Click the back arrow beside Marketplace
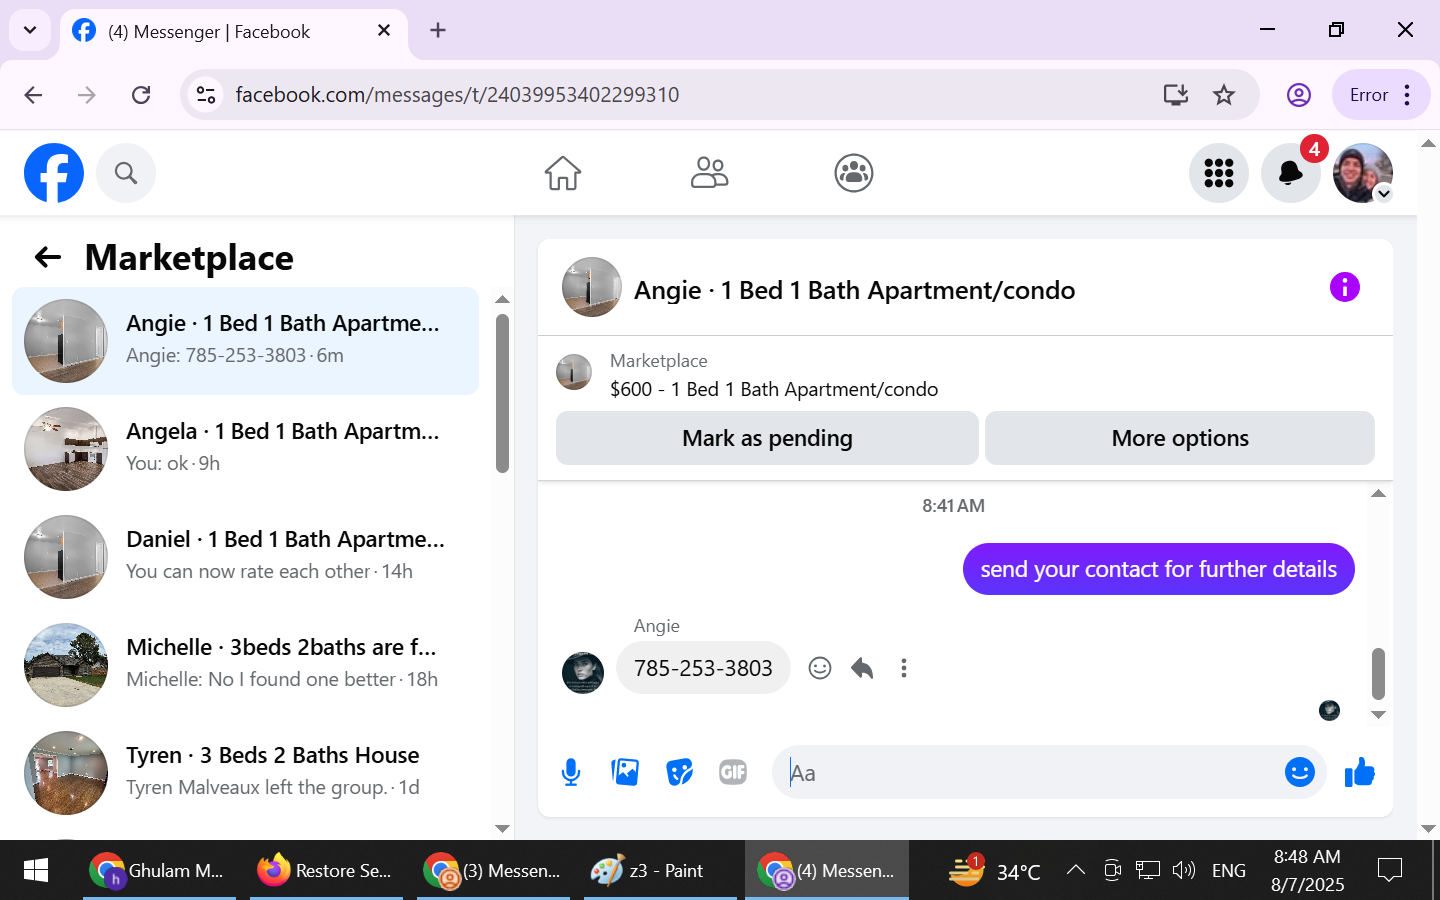This screenshot has height=900, width=1440. point(48,258)
